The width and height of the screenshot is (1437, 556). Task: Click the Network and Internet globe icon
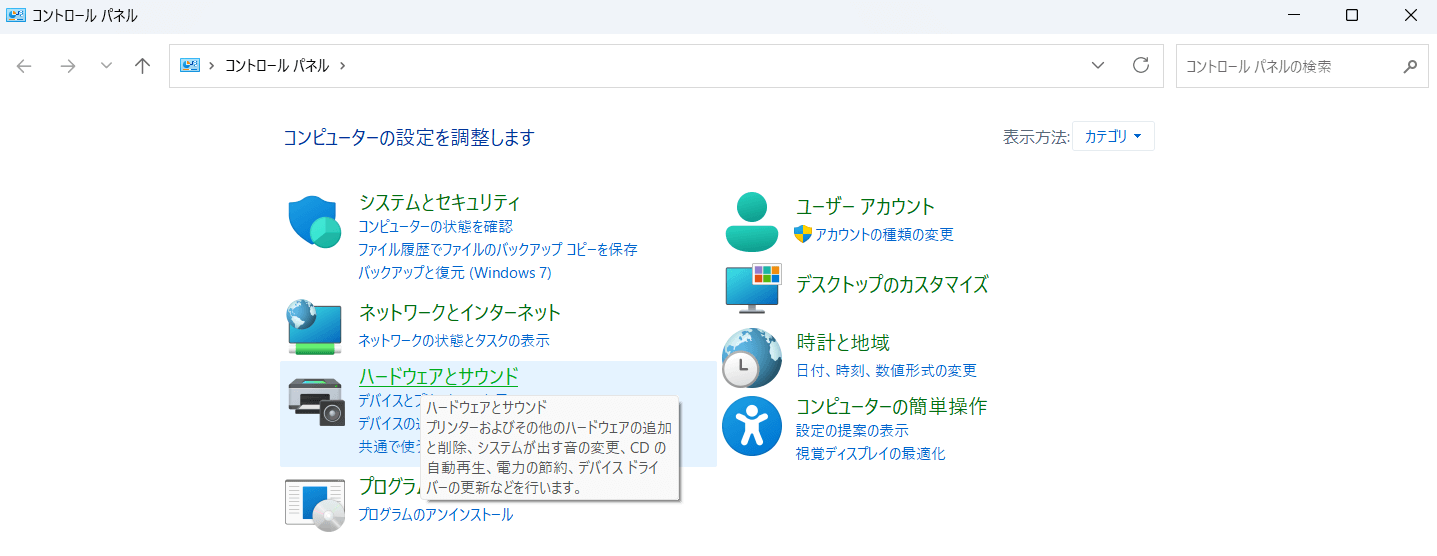[316, 326]
